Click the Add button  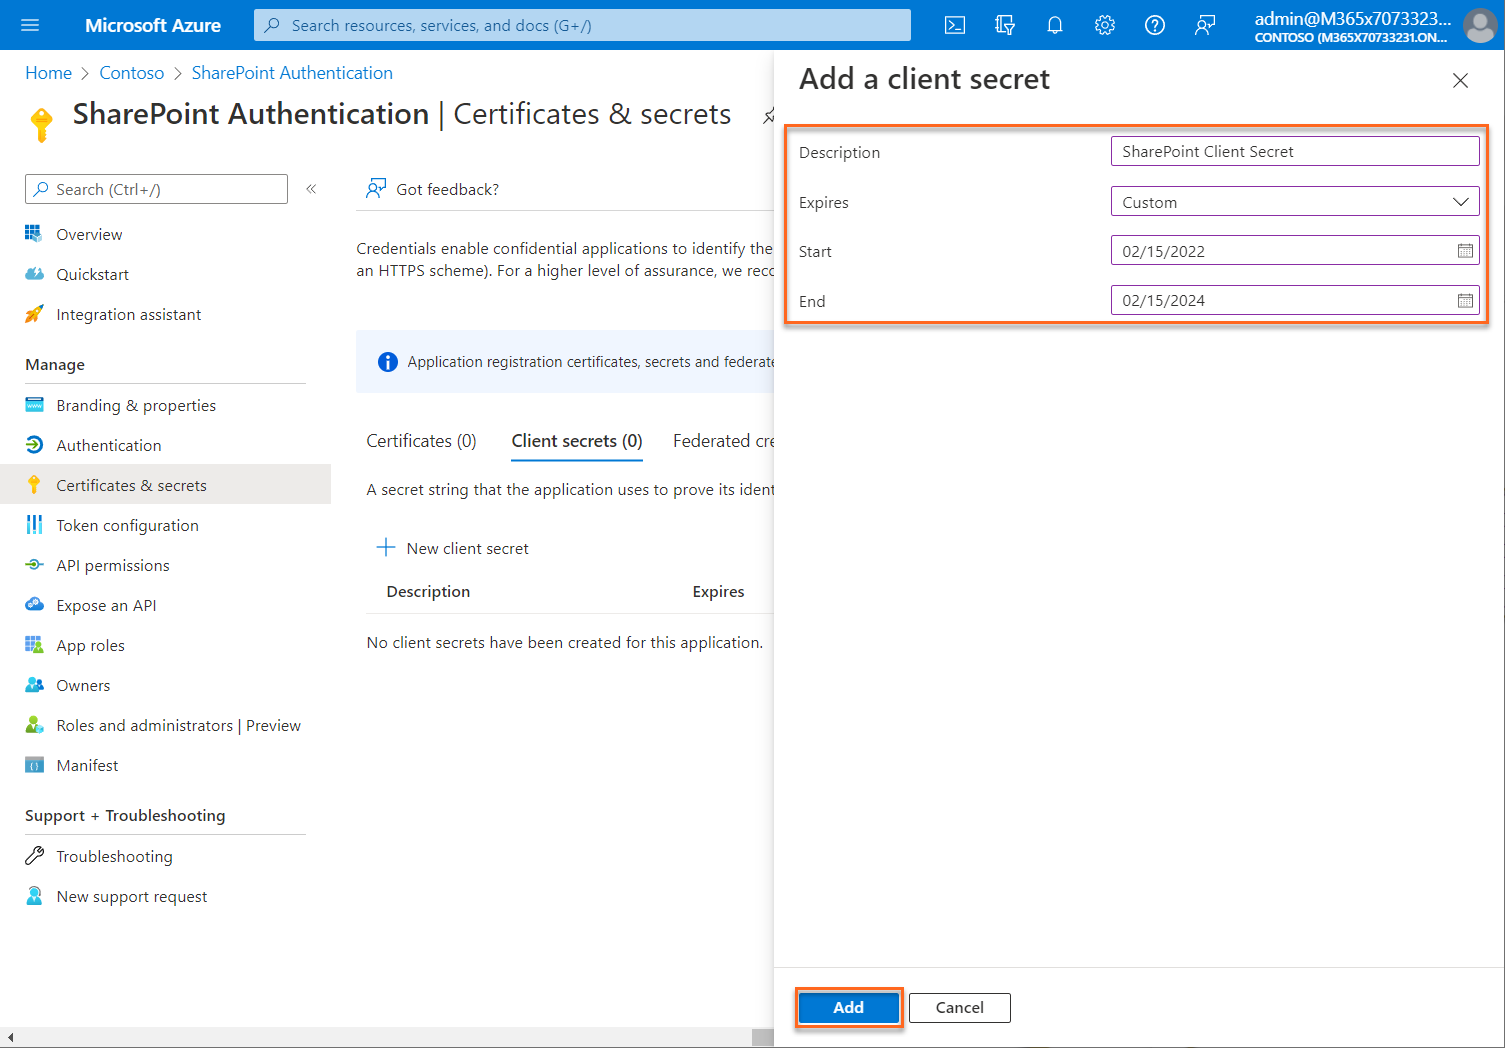848,1007
